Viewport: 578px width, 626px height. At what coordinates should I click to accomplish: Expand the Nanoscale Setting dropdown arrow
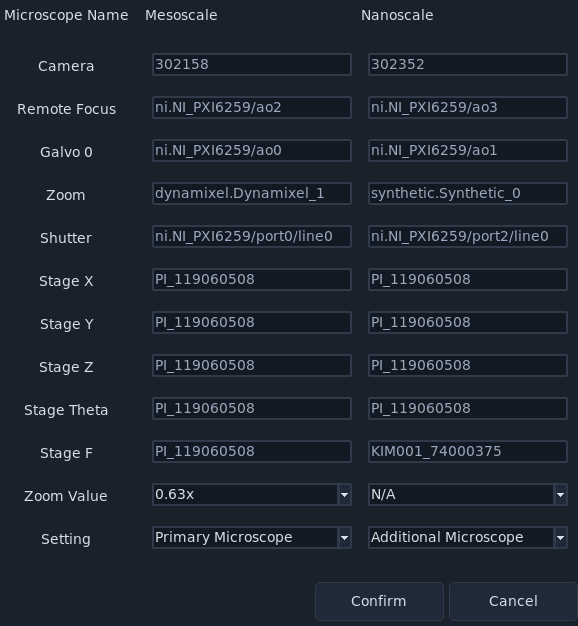pos(560,538)
